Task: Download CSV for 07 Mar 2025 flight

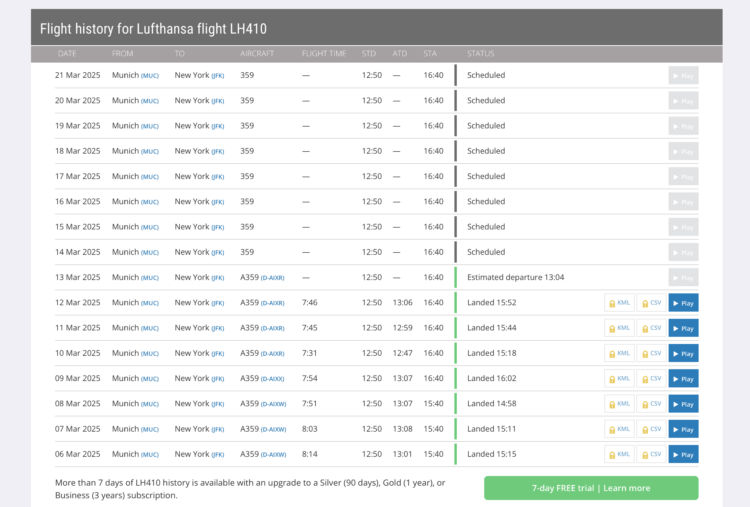Action: pyautogui.click(x=651, y=429)
